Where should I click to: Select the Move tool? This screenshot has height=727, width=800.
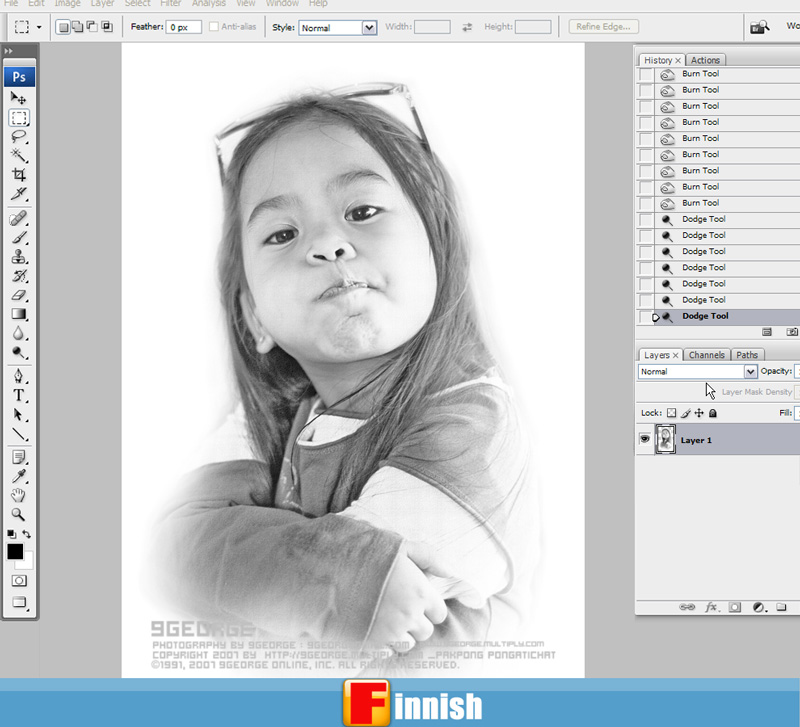18,97
